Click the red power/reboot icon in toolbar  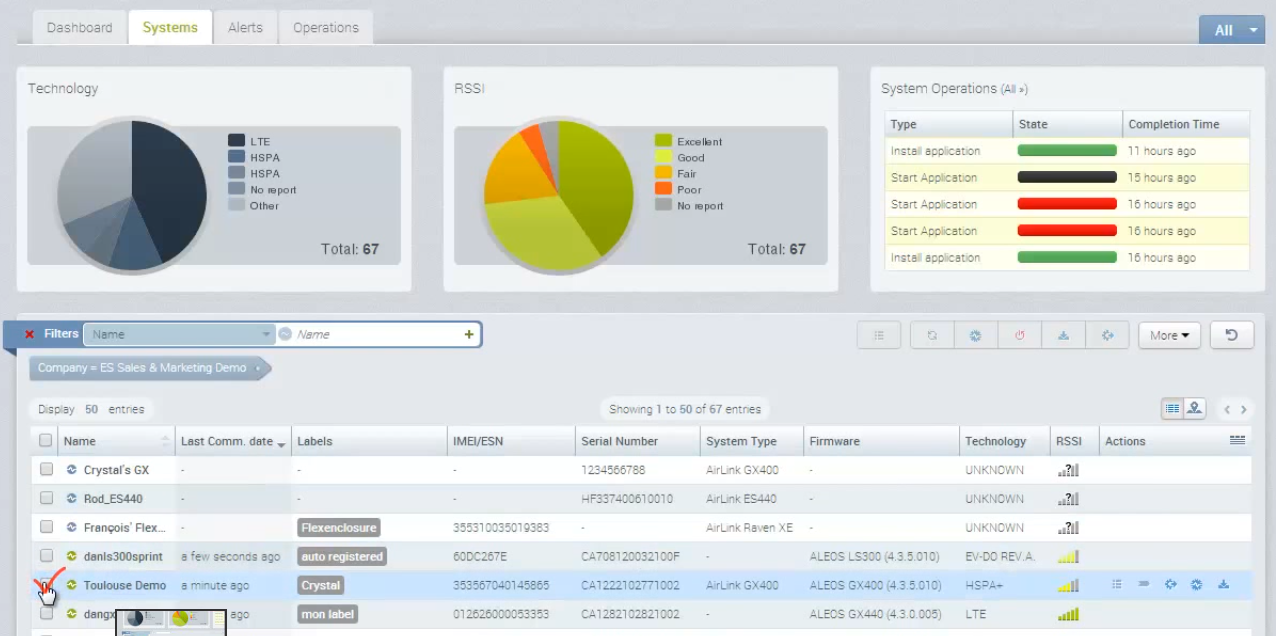pyautogui.click(x=1020, y=336)
